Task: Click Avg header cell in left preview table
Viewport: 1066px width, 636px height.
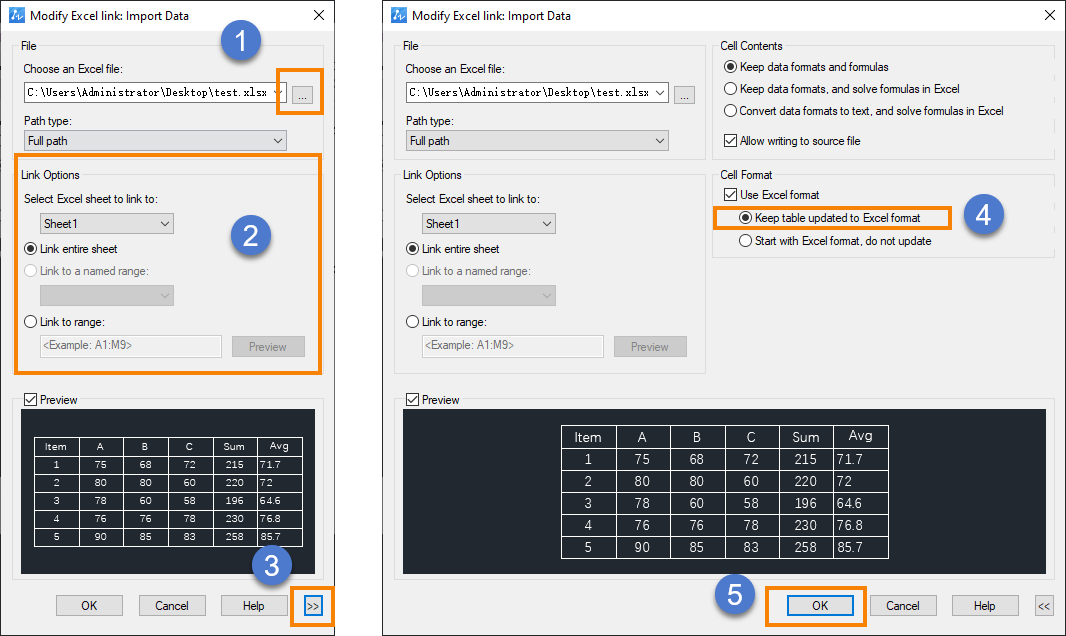Action: pos(279,446)
